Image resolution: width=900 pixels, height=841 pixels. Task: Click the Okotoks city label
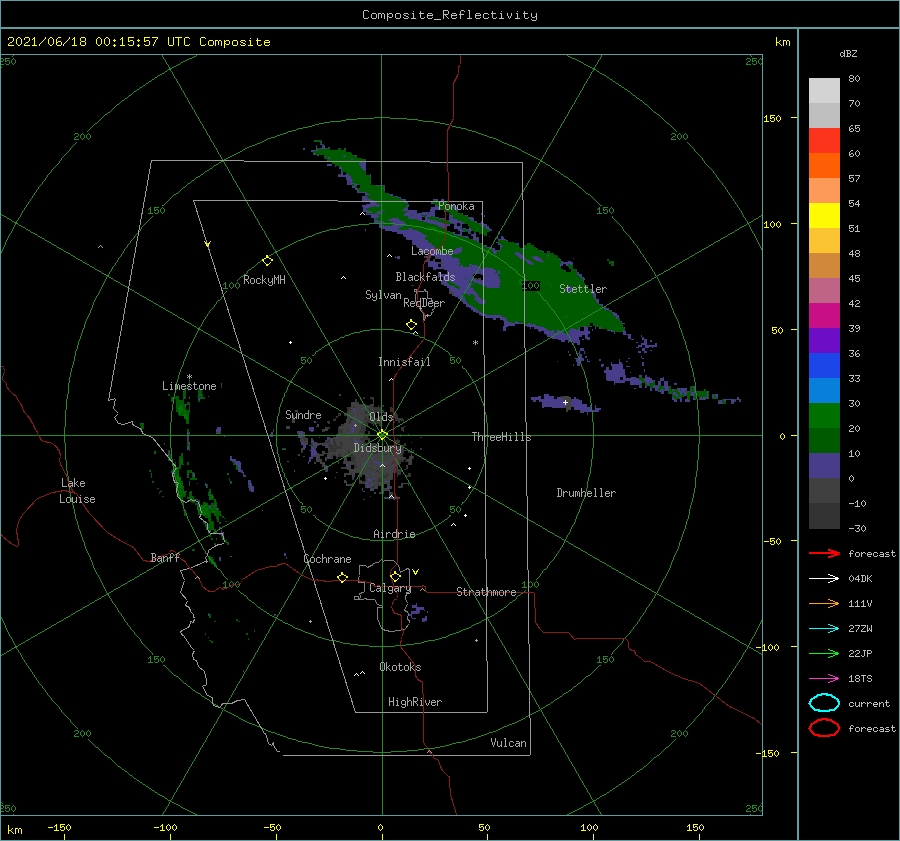pyautogui.click(x=400, y=667)
